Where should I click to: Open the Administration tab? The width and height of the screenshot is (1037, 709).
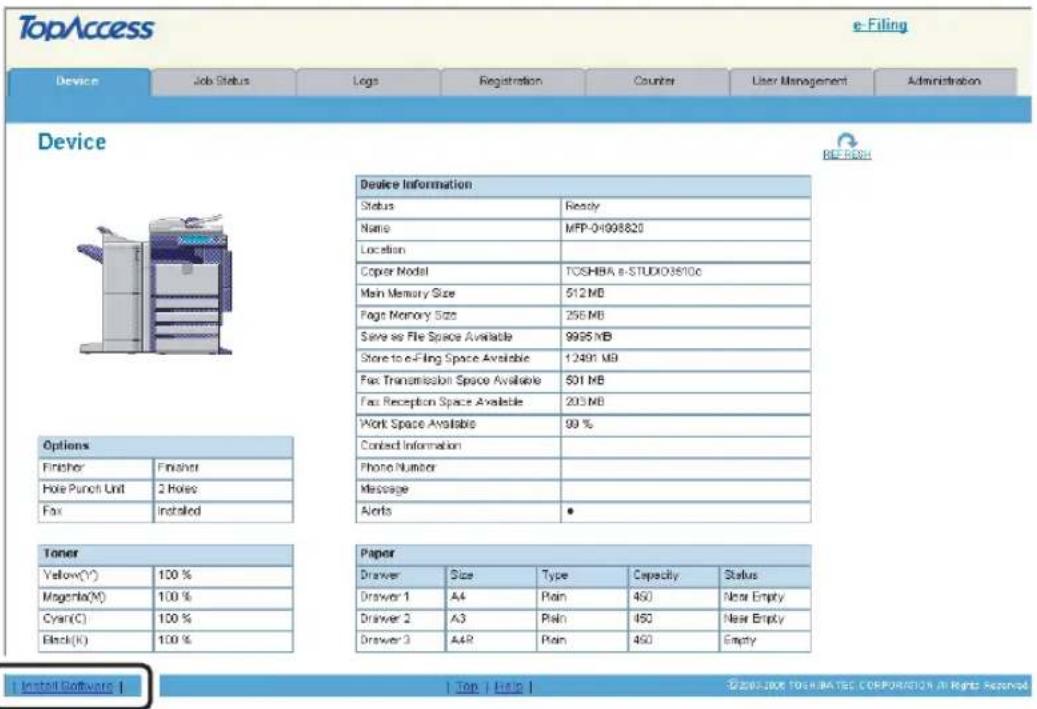click(x=944, y=81)
